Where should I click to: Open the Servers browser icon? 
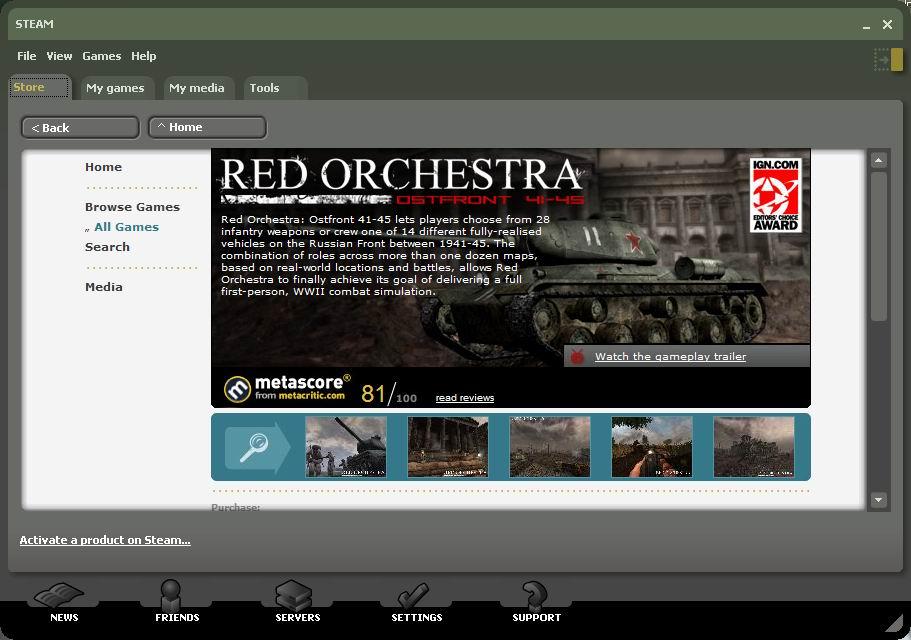[295, 595]
